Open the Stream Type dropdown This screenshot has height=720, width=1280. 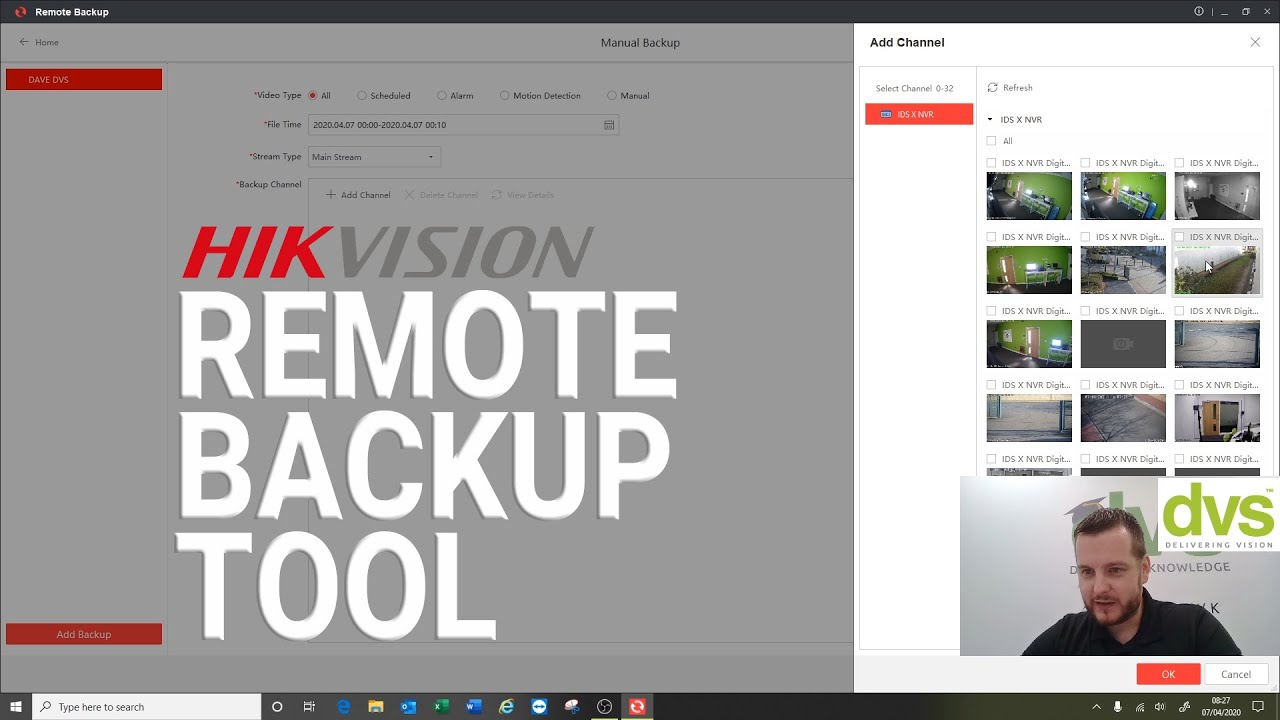click(x=374, y=157)
